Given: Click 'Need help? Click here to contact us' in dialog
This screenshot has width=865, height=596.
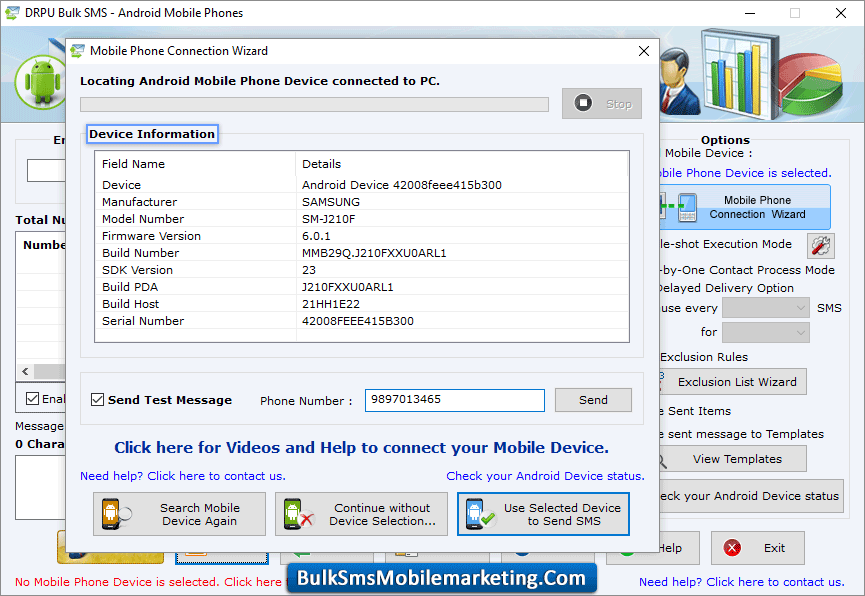Looking at the screenshot, I should coord(183,476).
